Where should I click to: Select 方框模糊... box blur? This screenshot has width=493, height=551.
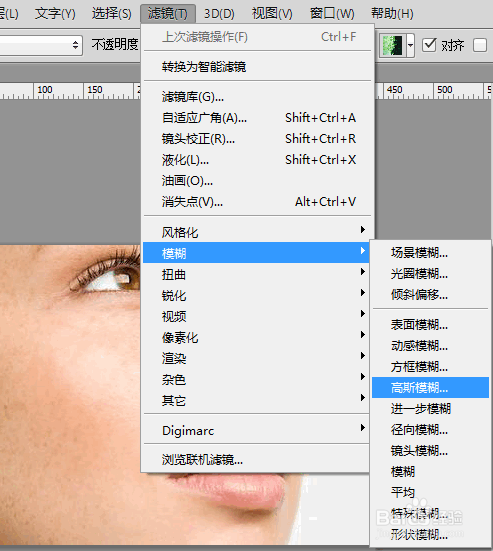(430, 367)
